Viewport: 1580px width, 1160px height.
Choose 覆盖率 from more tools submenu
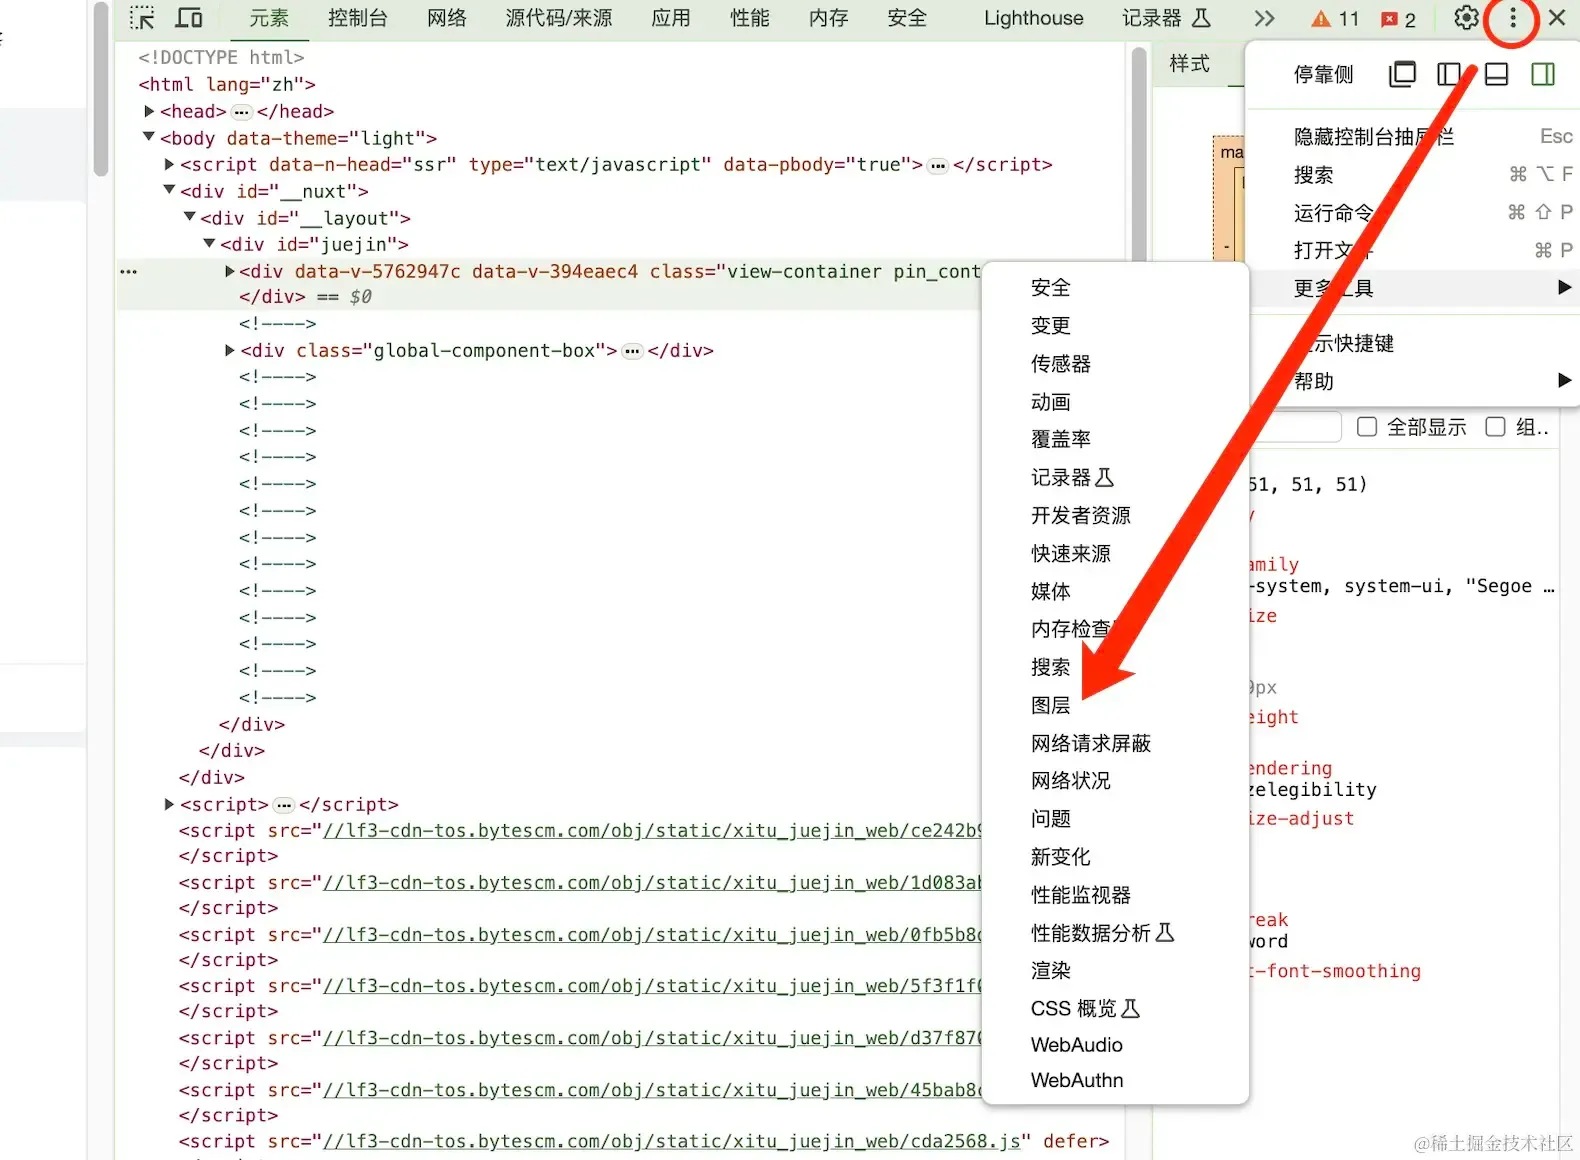(1115, 439)
